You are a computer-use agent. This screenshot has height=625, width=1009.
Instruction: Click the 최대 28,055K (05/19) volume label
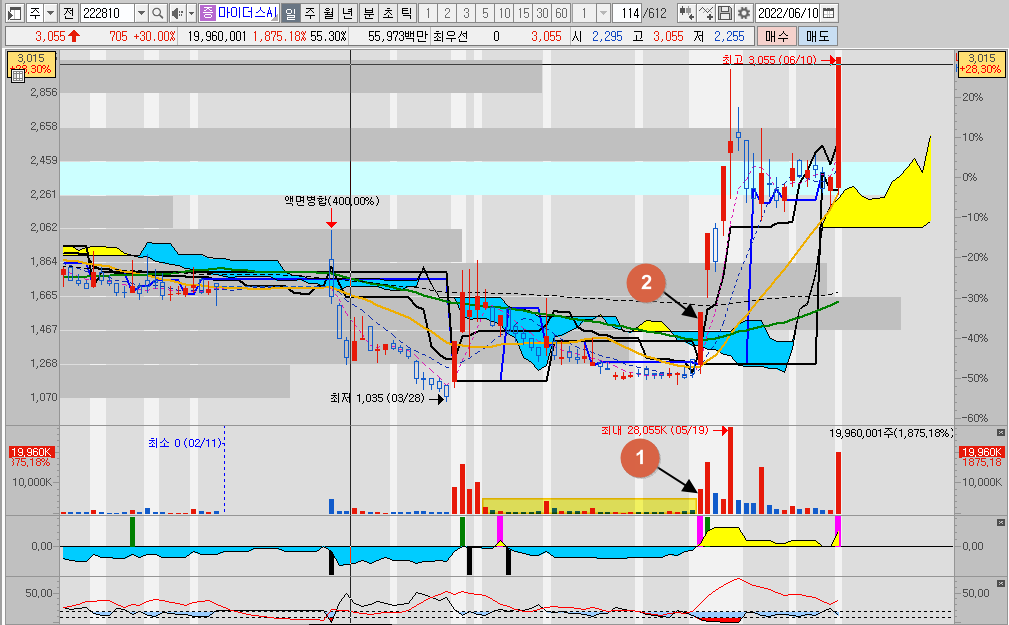tap(654, 430)
